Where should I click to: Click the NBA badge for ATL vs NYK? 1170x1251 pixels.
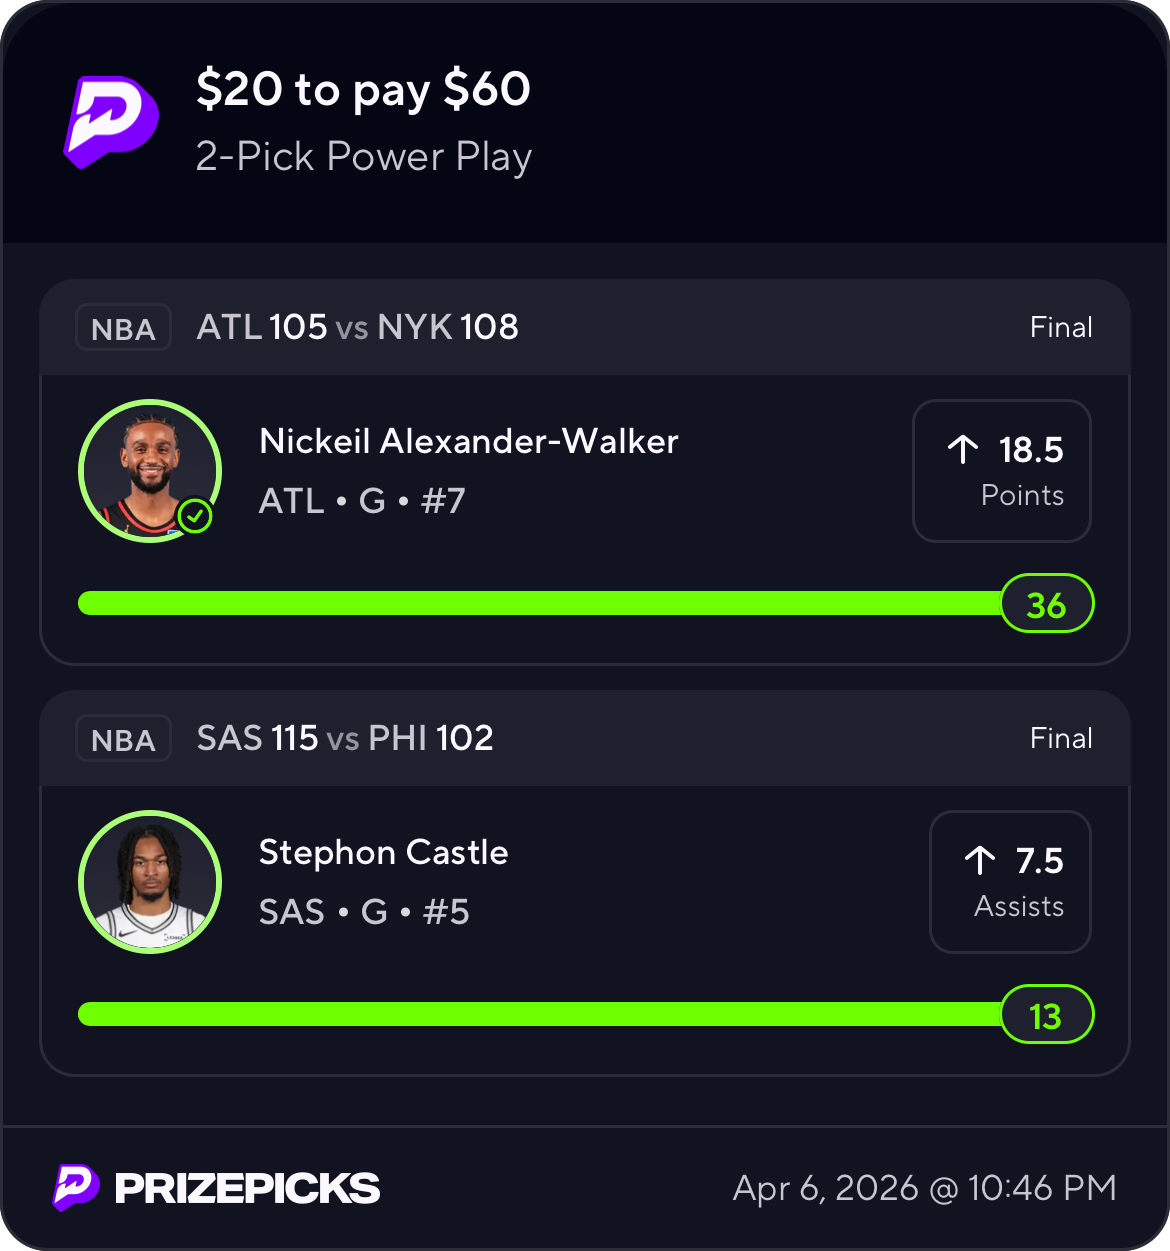point(123,328)
